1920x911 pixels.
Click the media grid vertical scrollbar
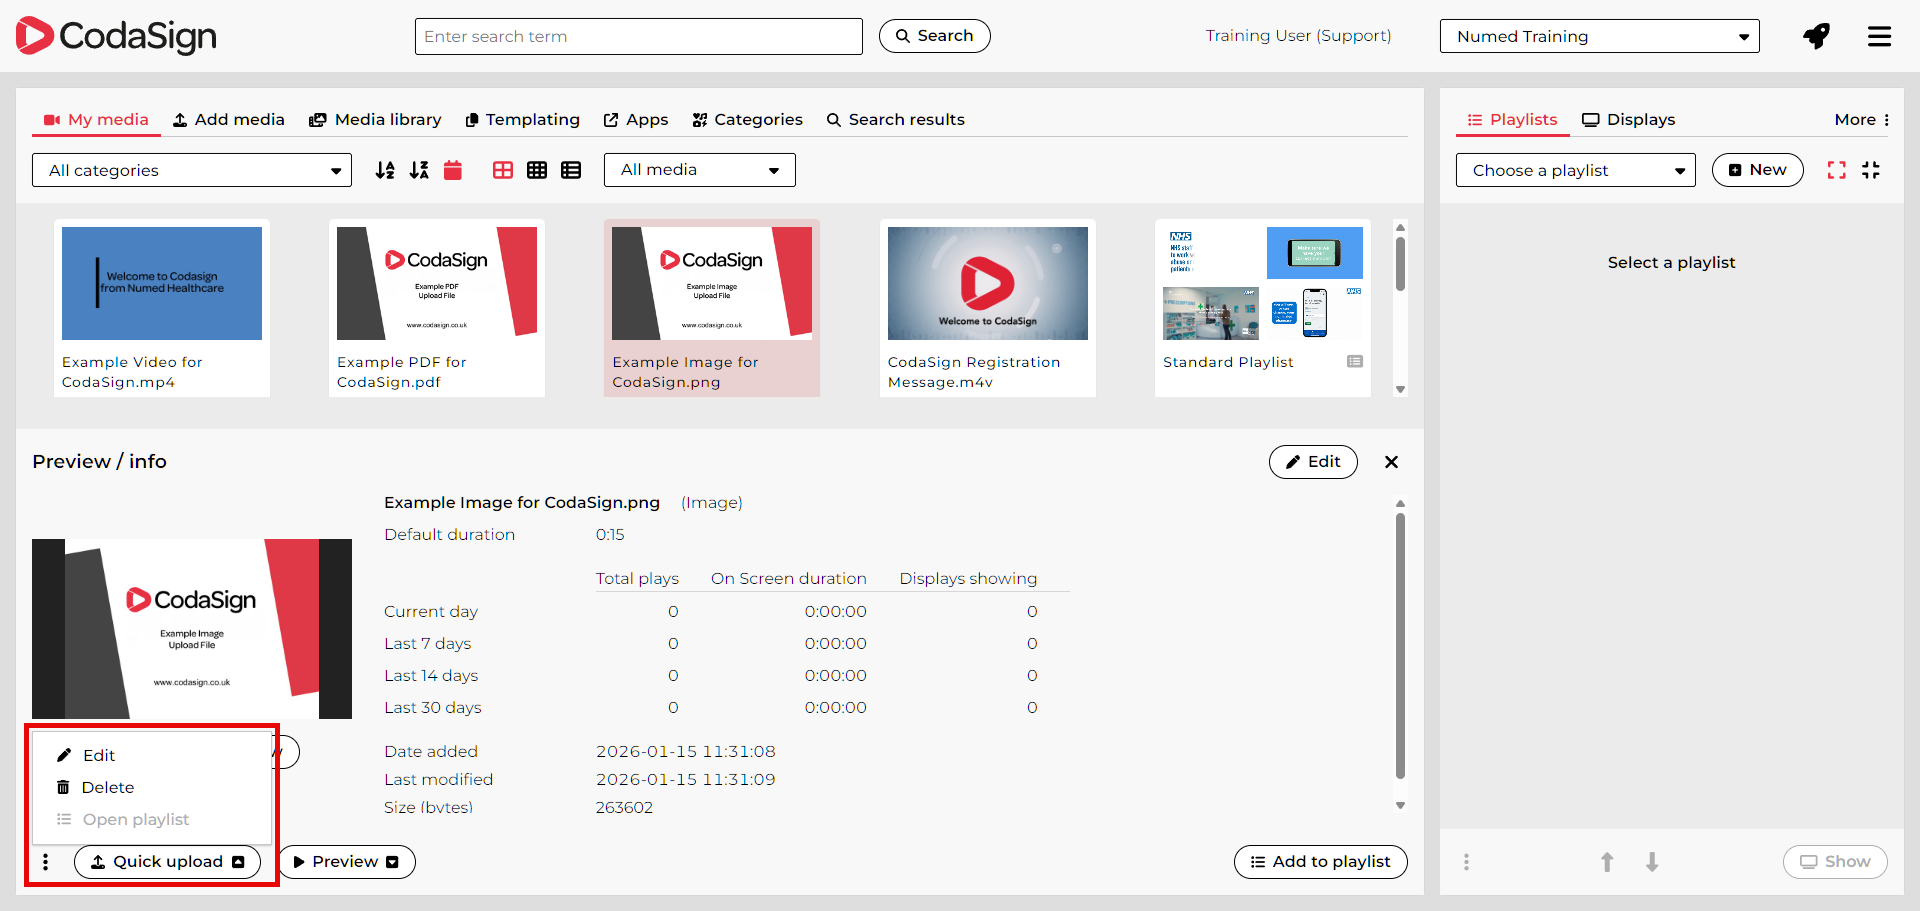pos(1400,265)
